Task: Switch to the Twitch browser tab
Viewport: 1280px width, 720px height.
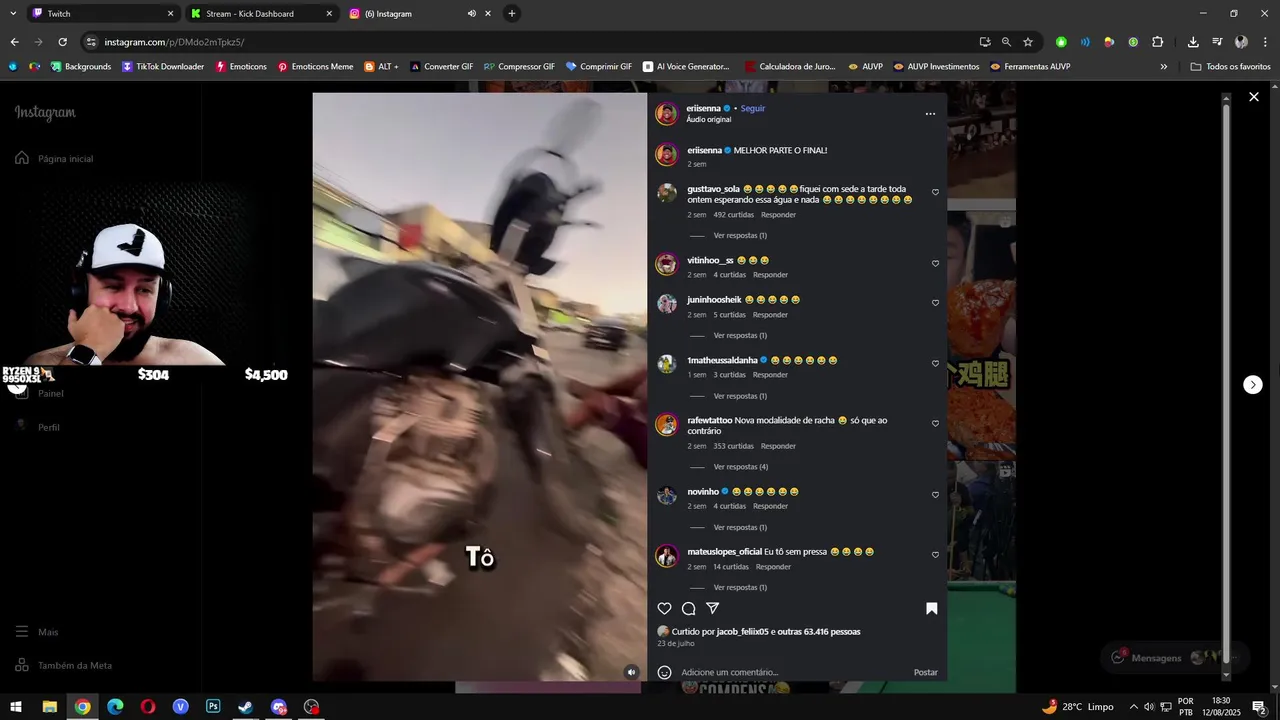Action: pos(101,14)
